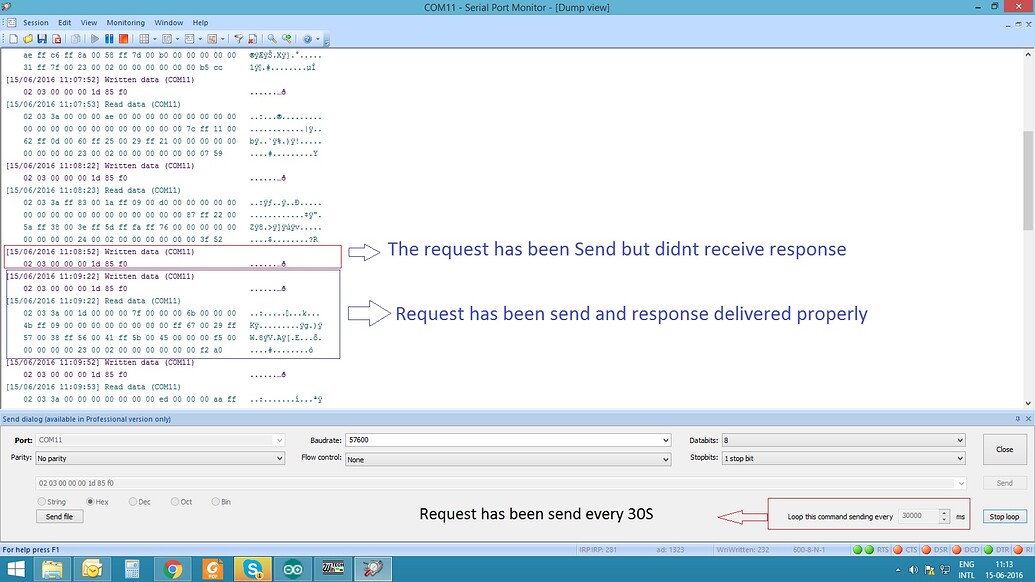Open a session with the folder toolbar icon
The width and height of the screenshot is (1035, 582).
(x=27, y=39)
